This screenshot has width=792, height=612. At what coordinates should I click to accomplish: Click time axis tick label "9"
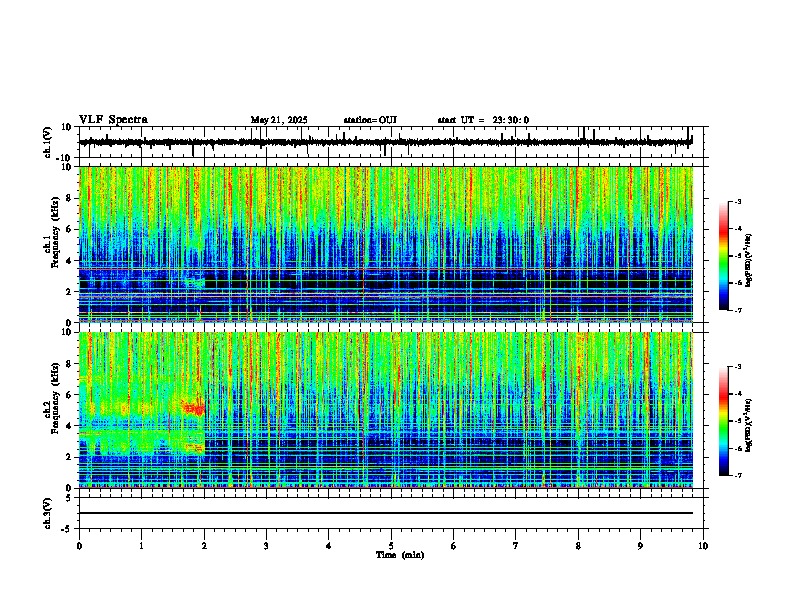[640, 546]
